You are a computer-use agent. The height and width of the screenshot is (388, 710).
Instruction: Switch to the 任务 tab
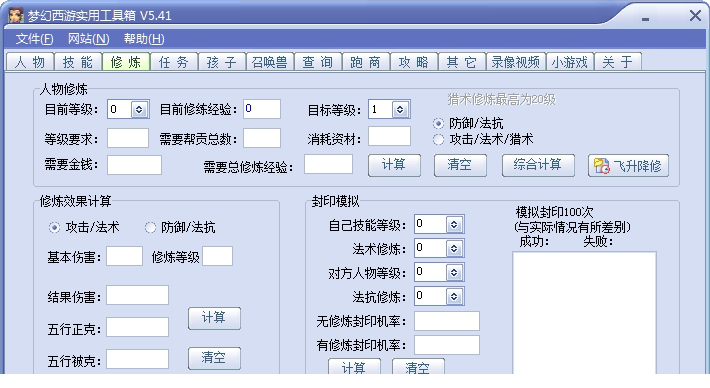(x=174, y=62)
